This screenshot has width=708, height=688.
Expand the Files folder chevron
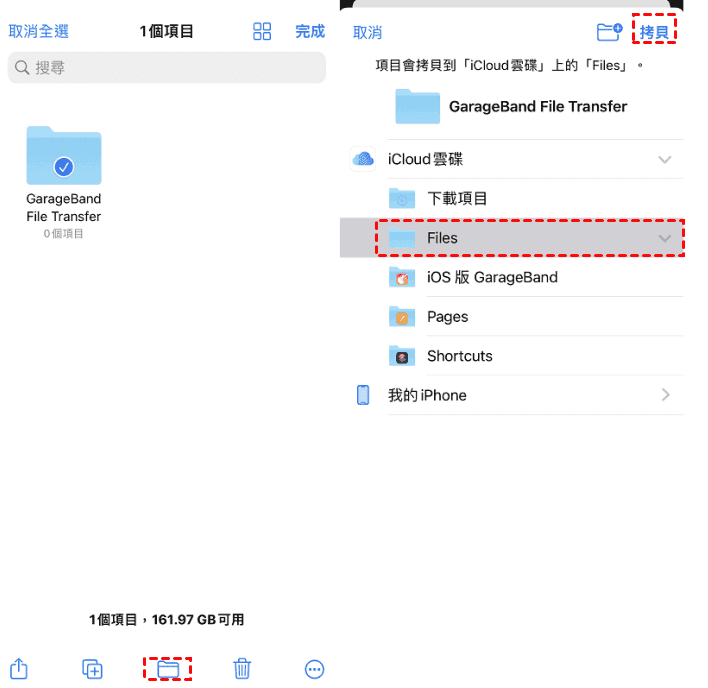pyautogui.click(x=664, y=238)
